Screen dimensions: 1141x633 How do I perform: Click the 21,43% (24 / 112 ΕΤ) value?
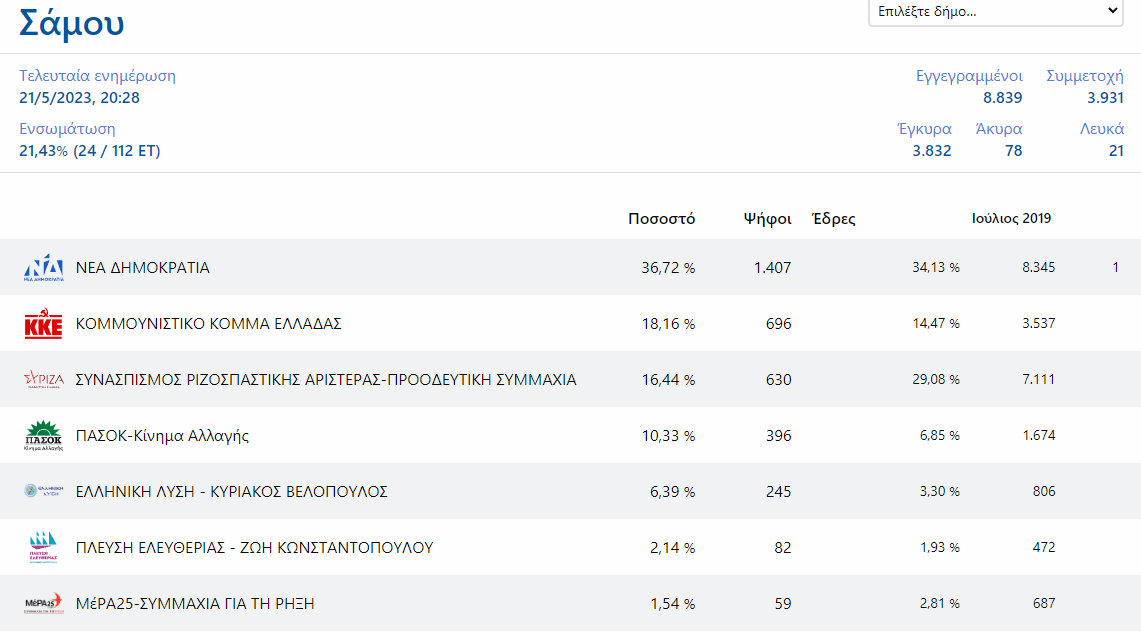point(90,151)
